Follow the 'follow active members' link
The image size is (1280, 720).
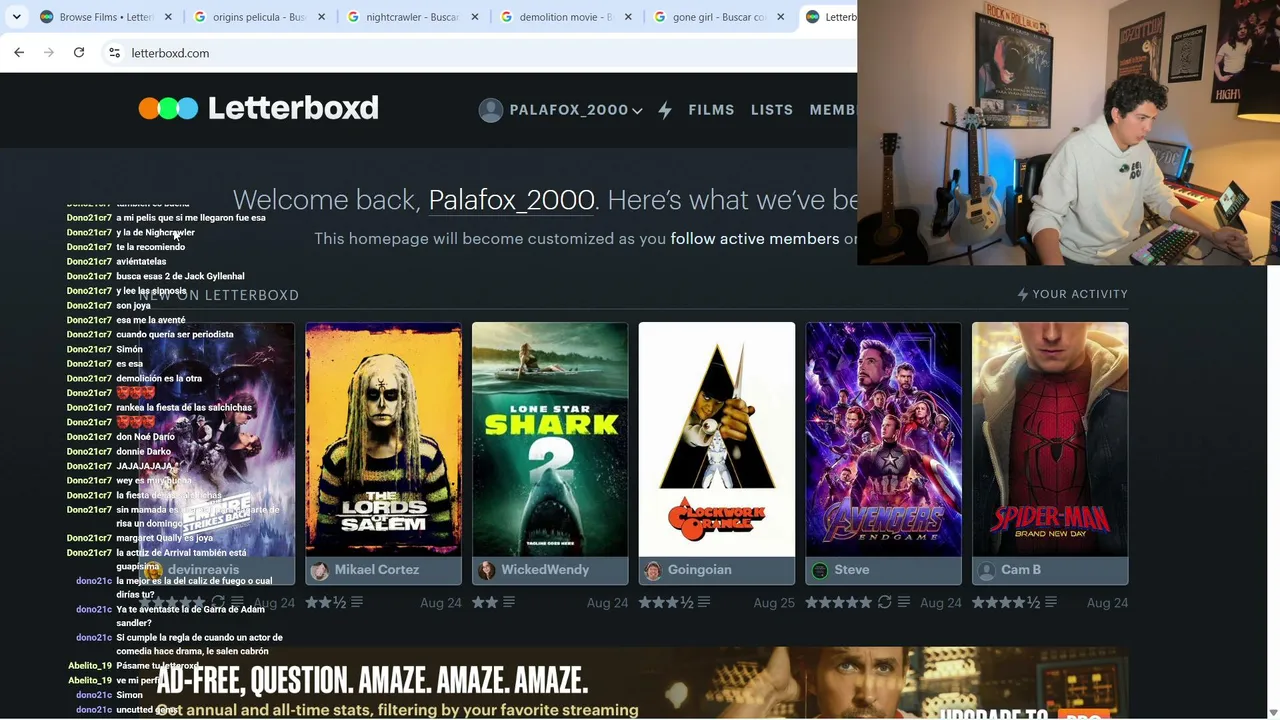(755, 239)
